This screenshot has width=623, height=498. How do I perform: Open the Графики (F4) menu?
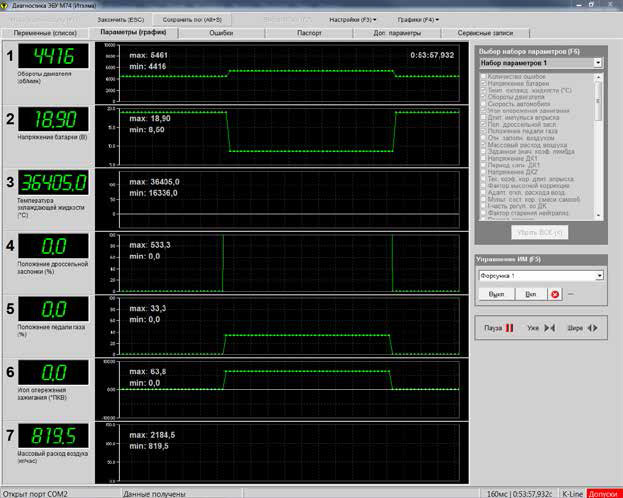click(415, 19)
